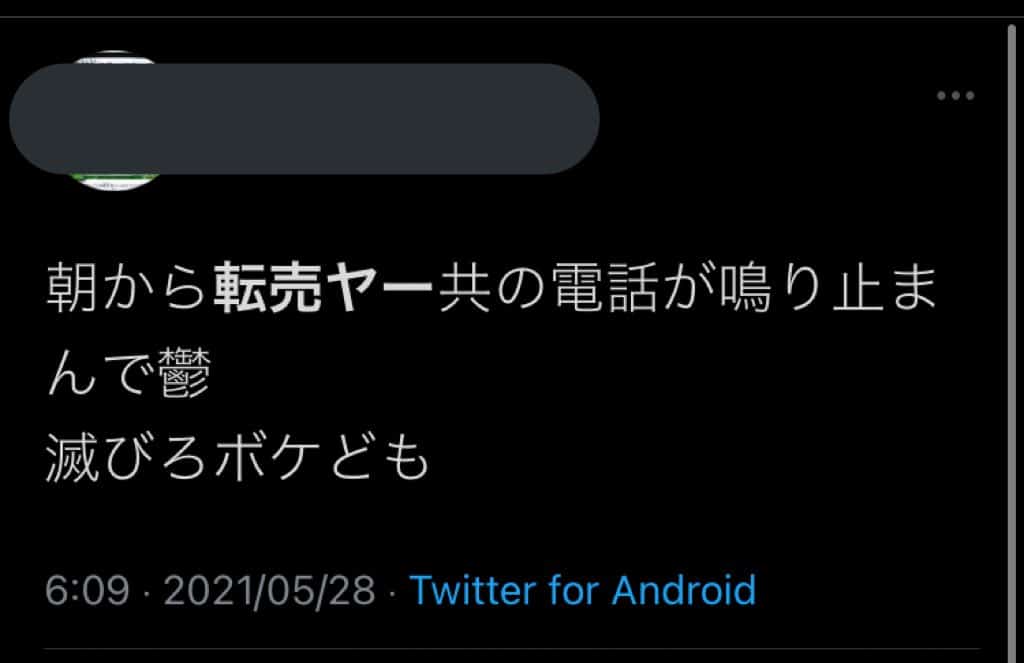Open the Twitter for Android source link
This screenshot has width=1024, height=663.
click(583, 590)
